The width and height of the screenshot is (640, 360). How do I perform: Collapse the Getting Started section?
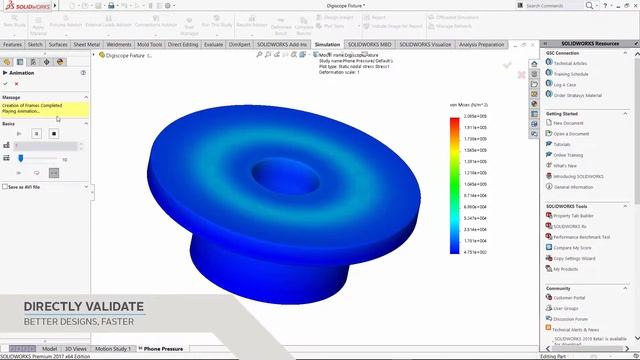625,113
